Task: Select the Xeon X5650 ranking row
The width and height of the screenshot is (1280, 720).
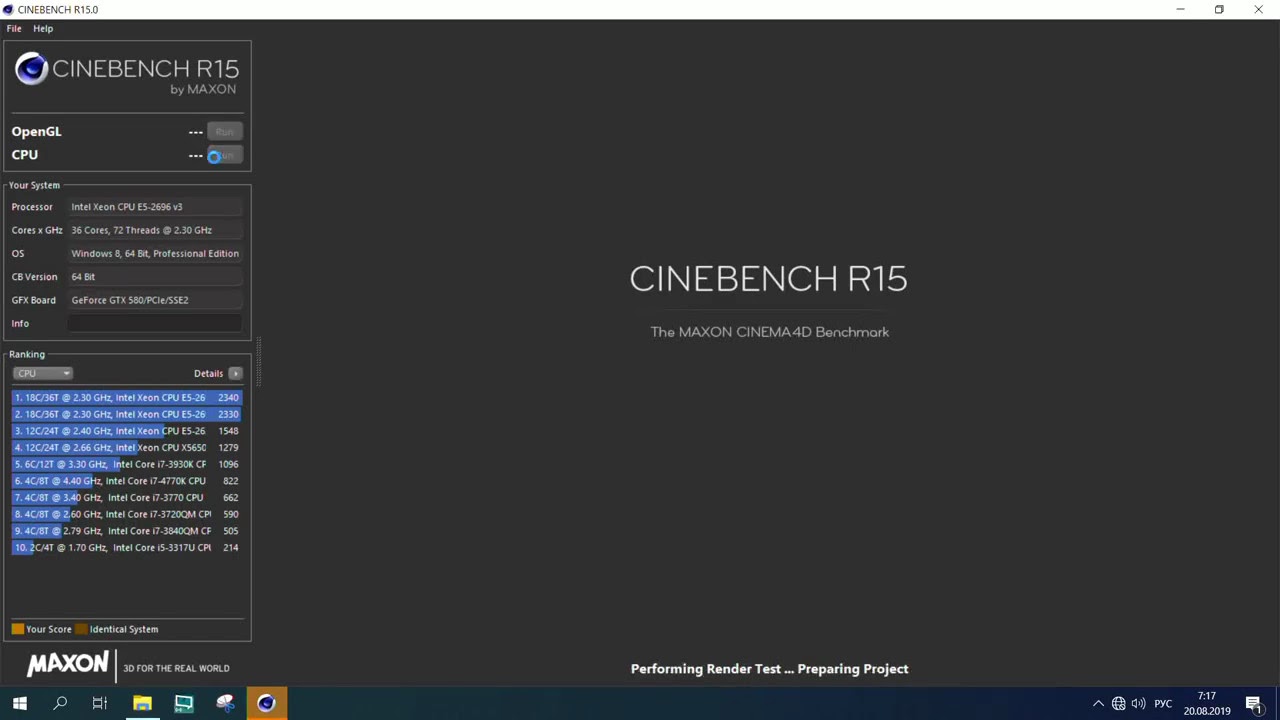Action: (x=127, y=447)
